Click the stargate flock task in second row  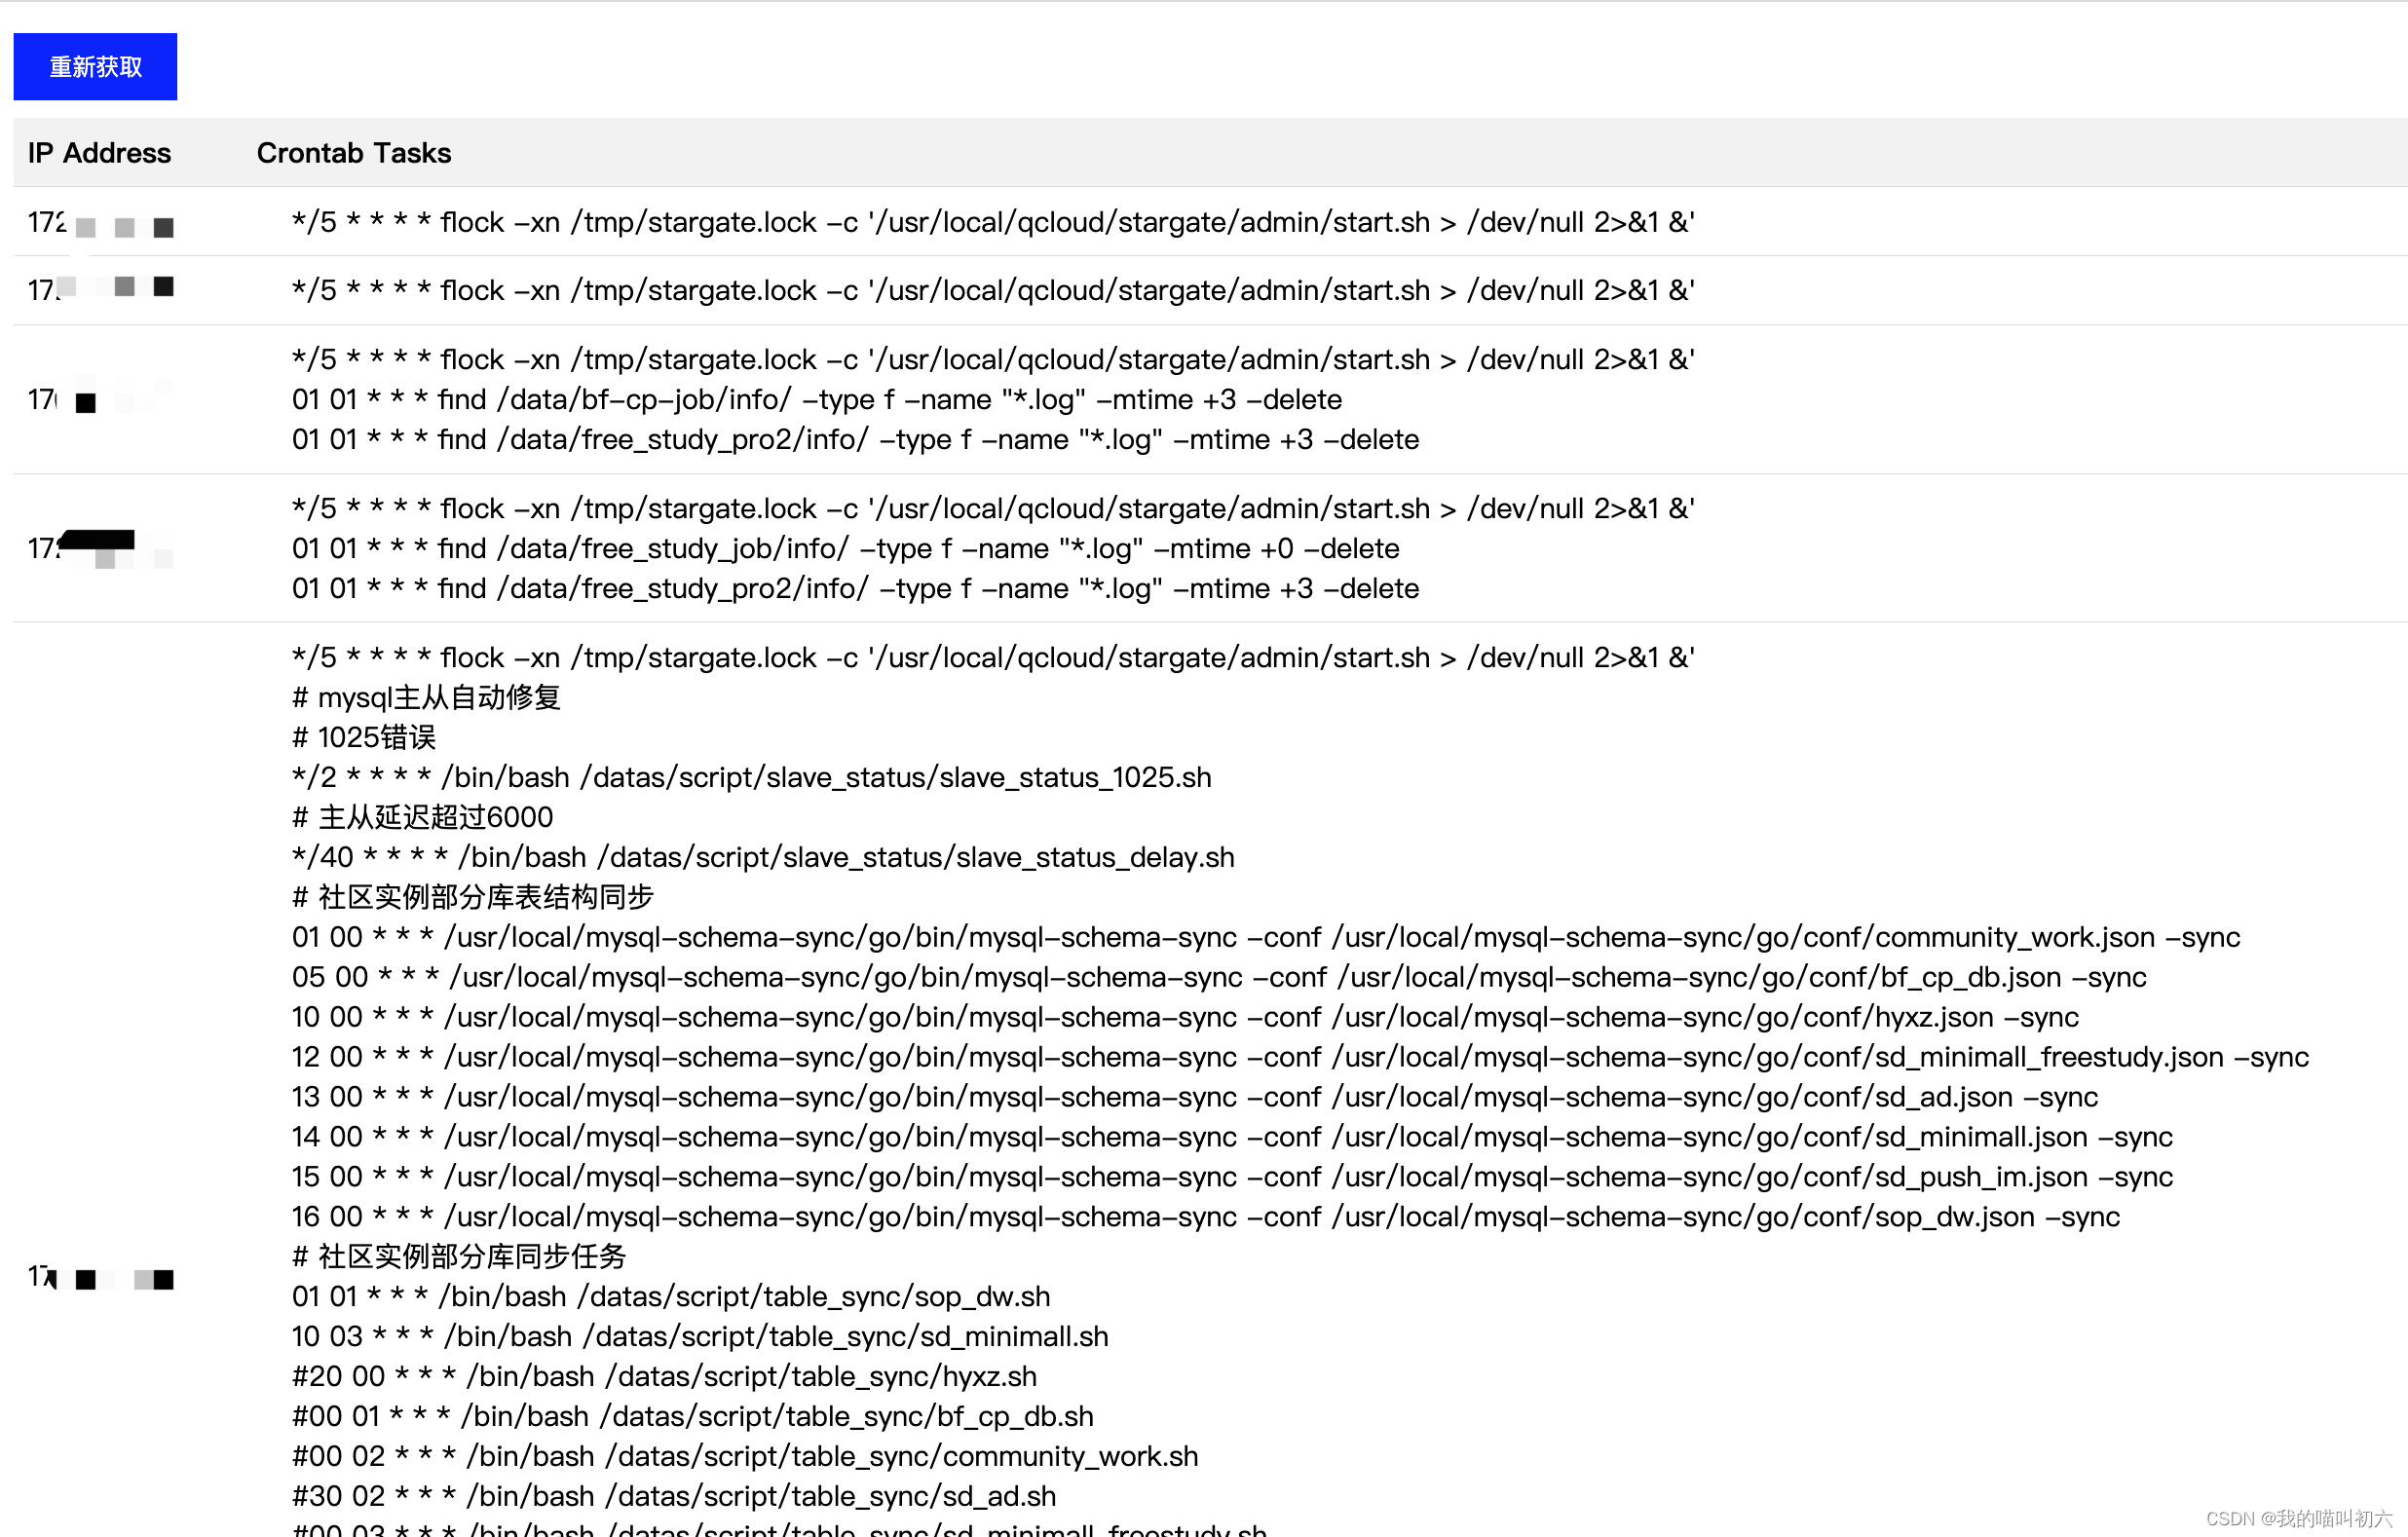coord(993,290)
